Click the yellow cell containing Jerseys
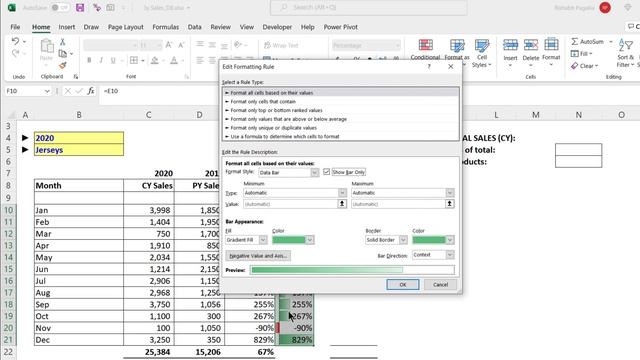This screenshot has height=360, width=640. [x=79, y=150]
